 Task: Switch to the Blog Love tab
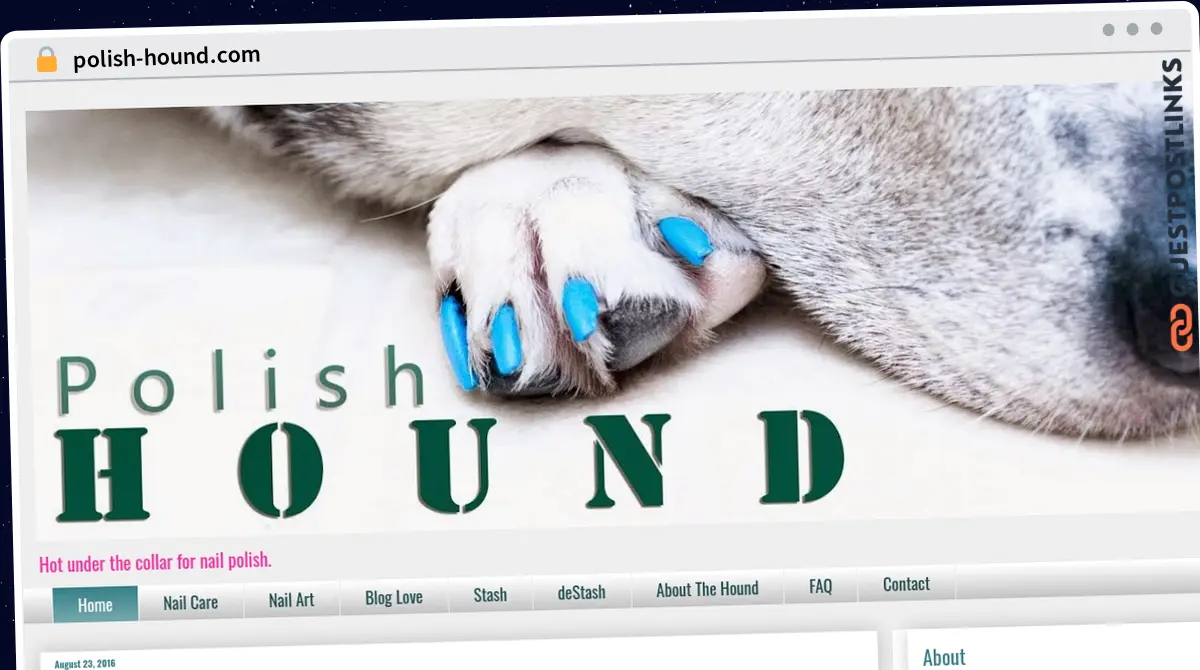393,597
